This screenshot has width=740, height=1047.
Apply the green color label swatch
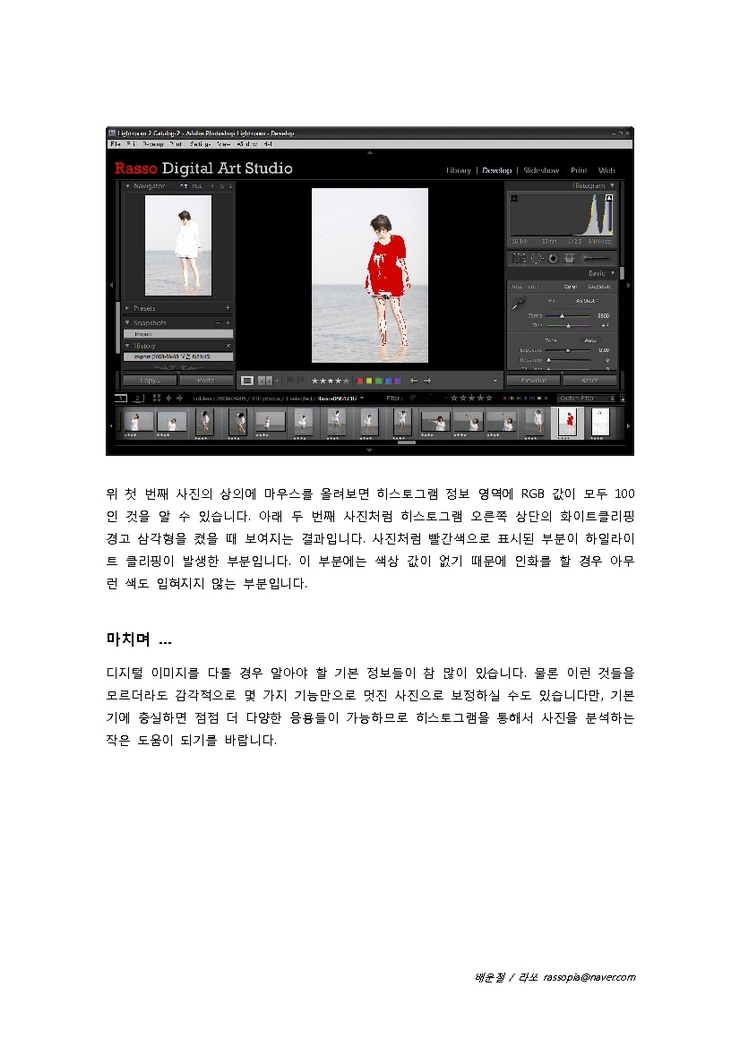(379, 381)
